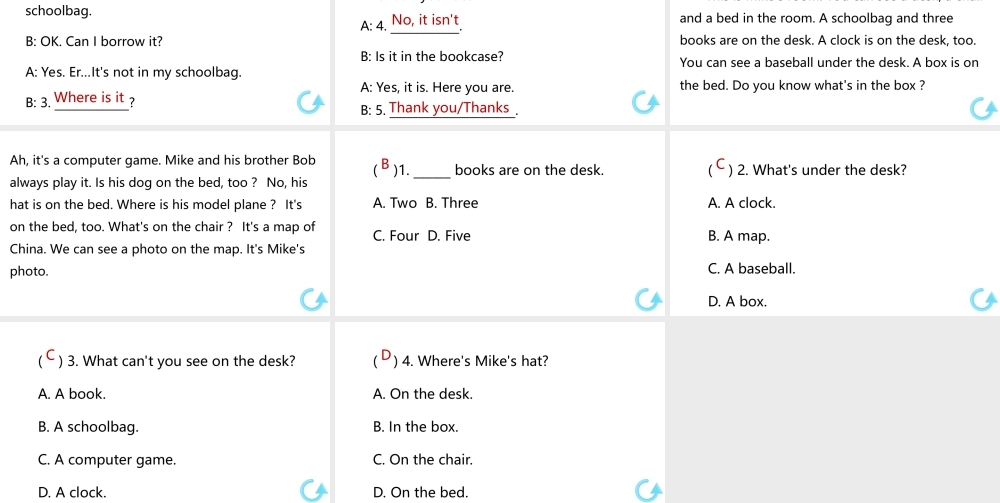
Task: Click blue arrow on the computer game passage card
Action: [312, 298]
